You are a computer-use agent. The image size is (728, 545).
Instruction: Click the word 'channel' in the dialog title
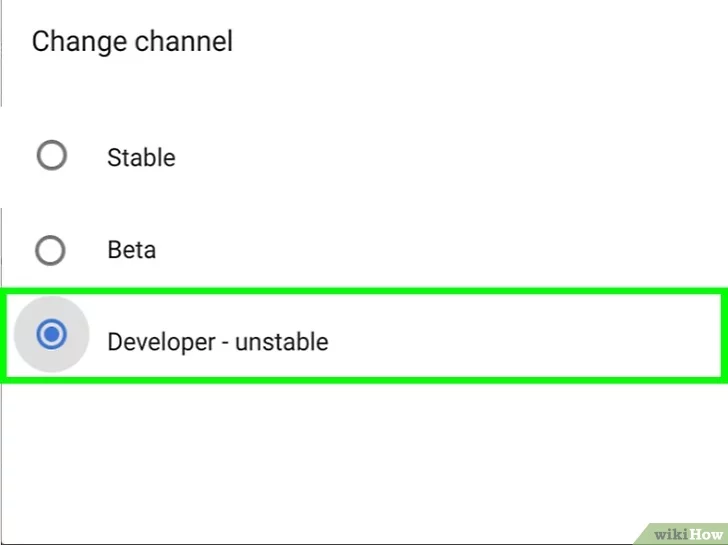click(x=184, y=41)
